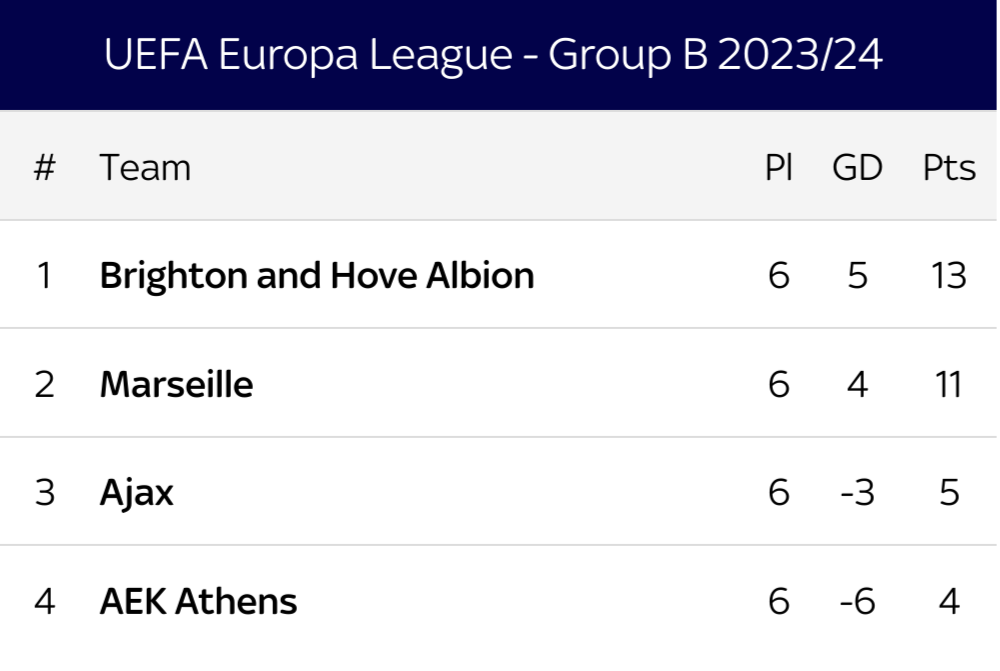Image resolution: width=1000 pixels, height=671 pixels.
Task: Click the UEFA Europa League Group B title
Action: pyautogui.click(x=493, y=55)
